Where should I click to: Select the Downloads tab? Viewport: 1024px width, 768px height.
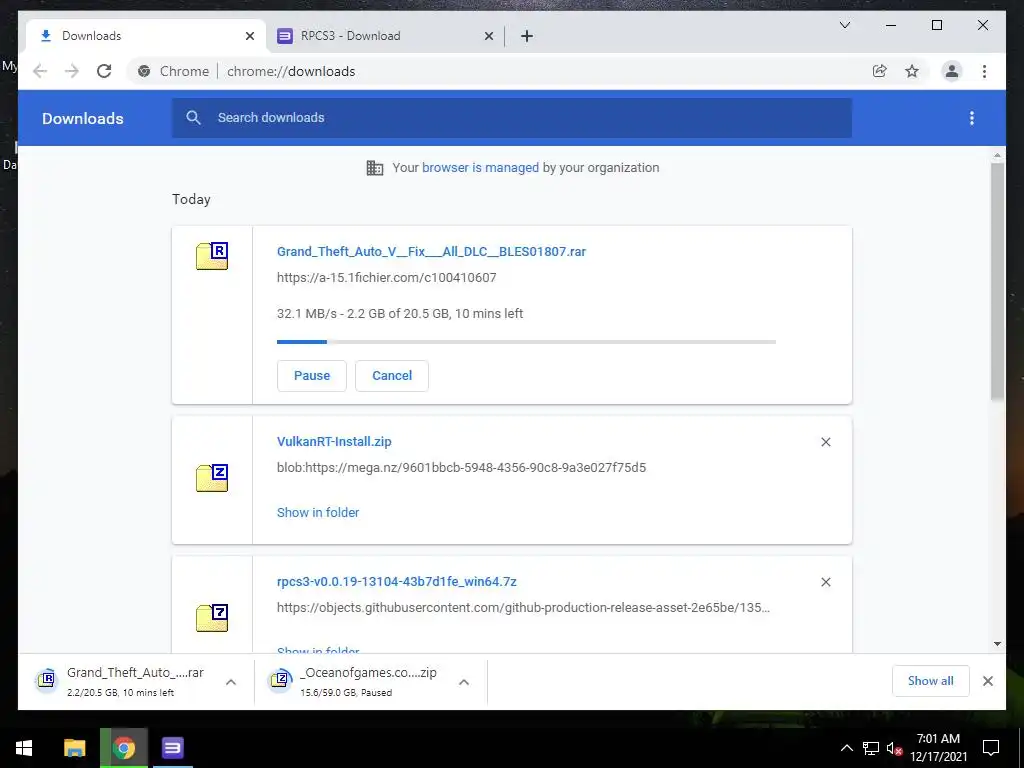(146, 36)
